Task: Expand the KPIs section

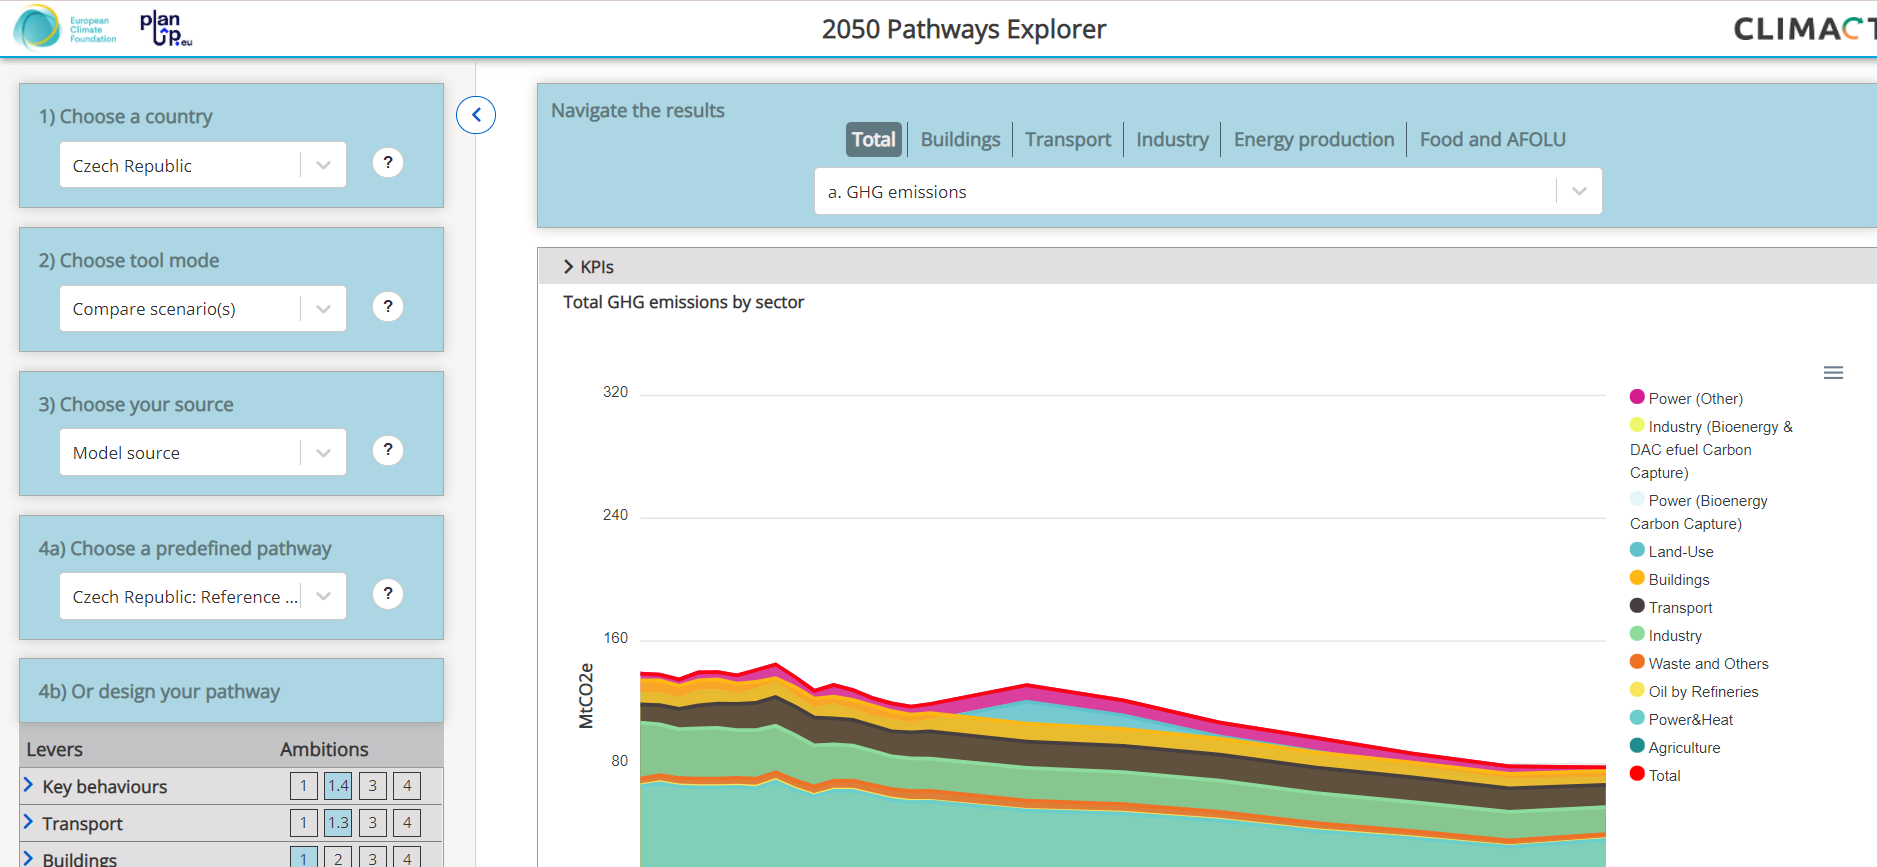Action: click(x=589, y=267)
